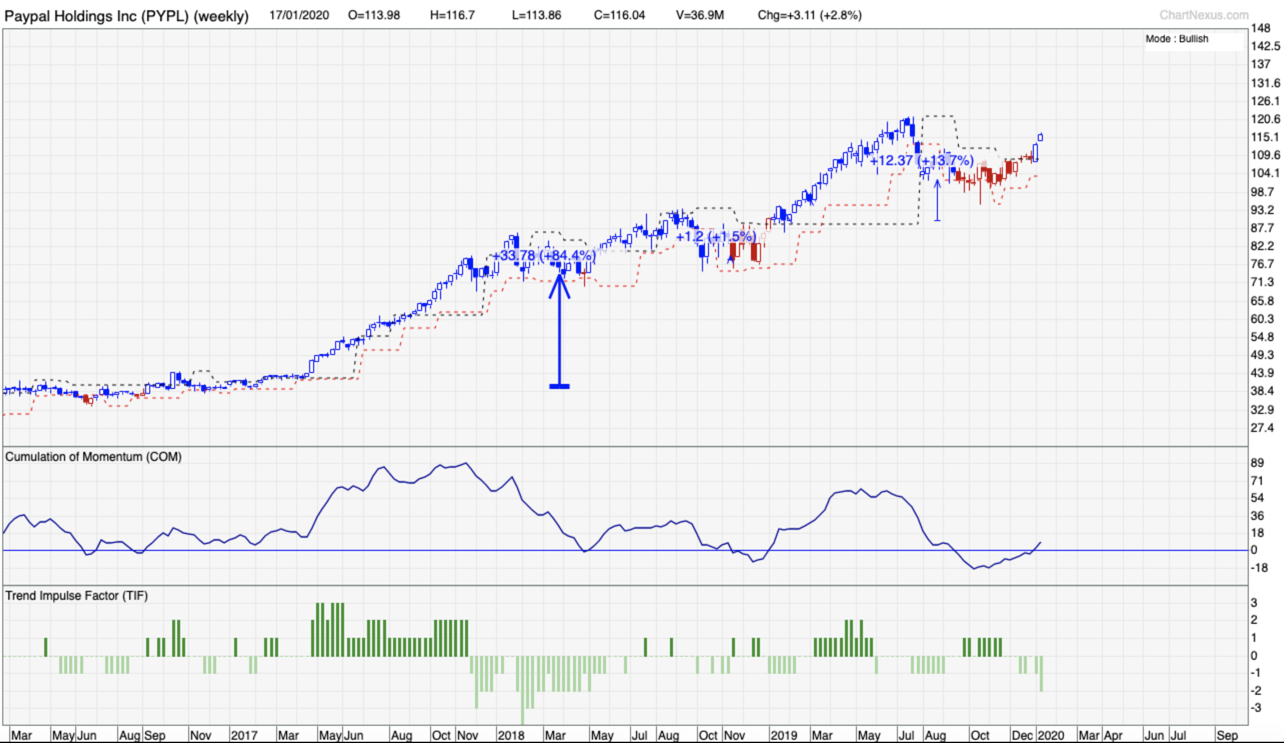Viewport: 1284px width, 743px height.
Task: Click the Chg=+3.11 (+2.8%) value
Action: [x=811, y=15]
